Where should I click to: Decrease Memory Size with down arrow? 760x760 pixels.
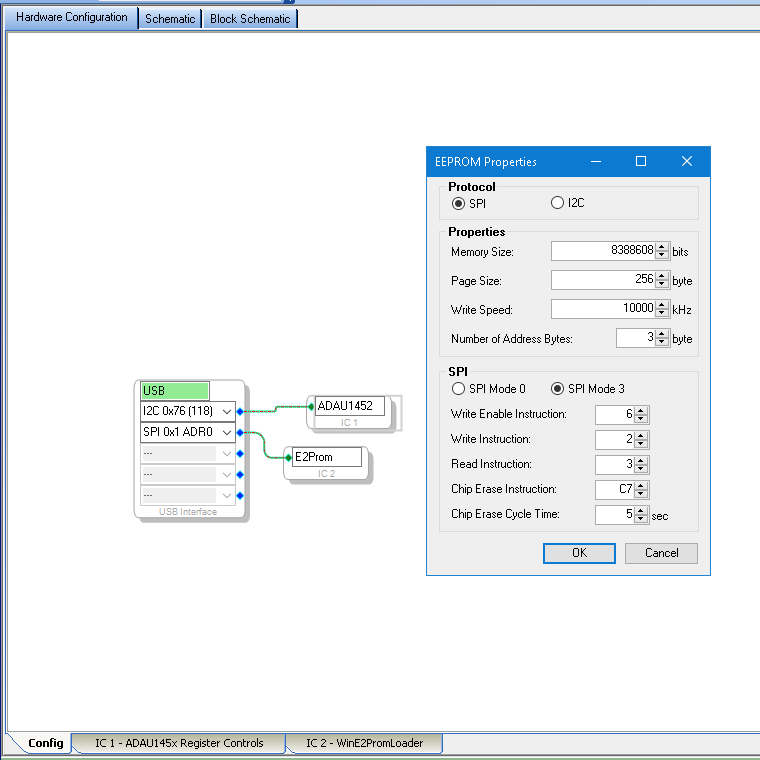click(662, 255)
